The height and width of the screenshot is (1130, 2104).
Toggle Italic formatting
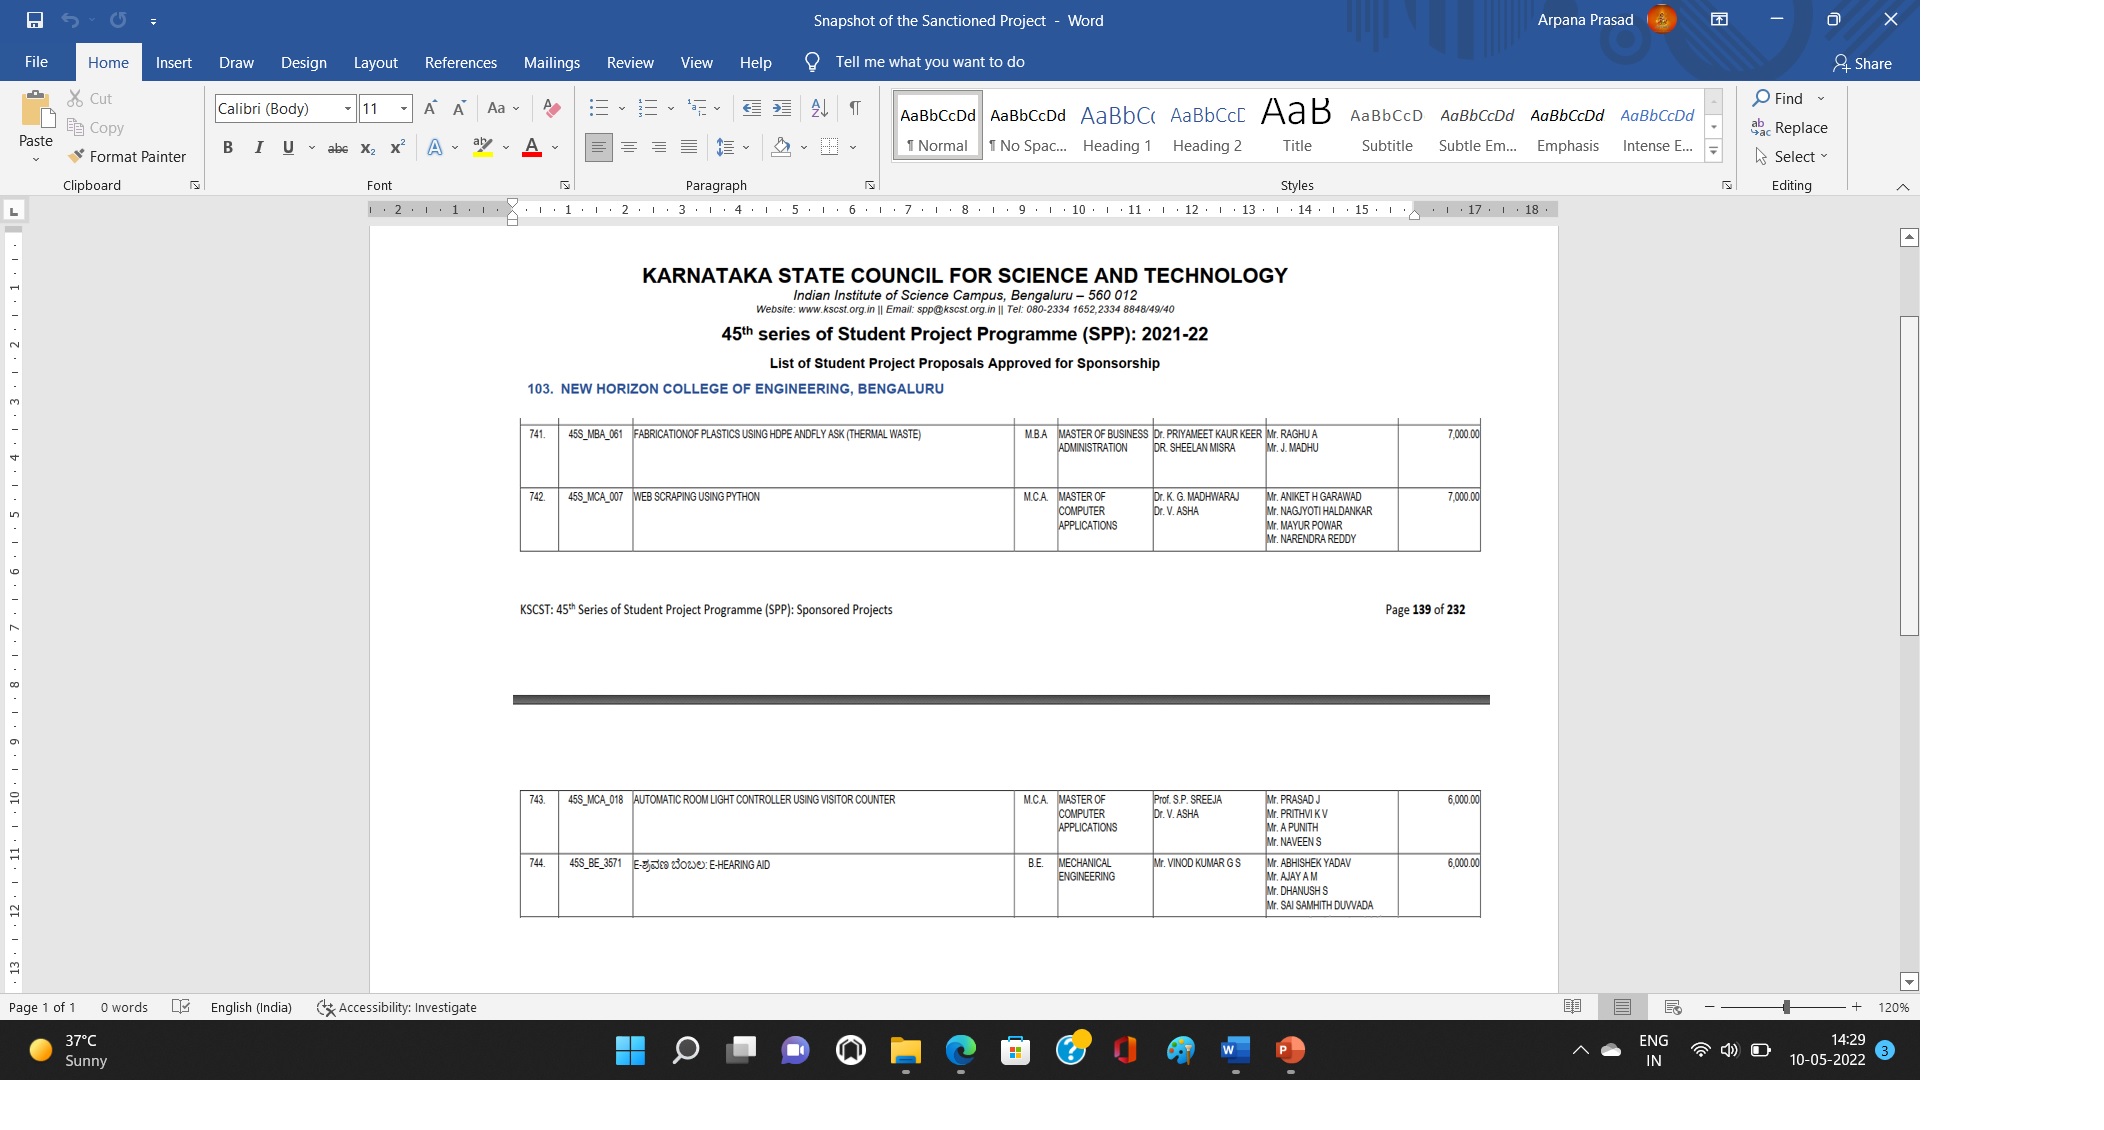pos(259,148)
